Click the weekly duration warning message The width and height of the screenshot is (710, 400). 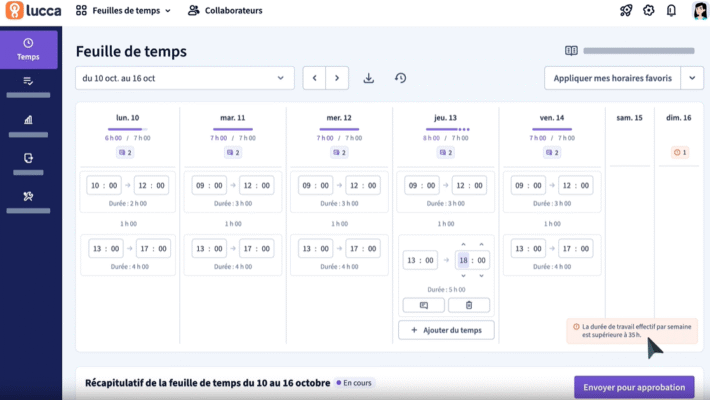point(632,331)
